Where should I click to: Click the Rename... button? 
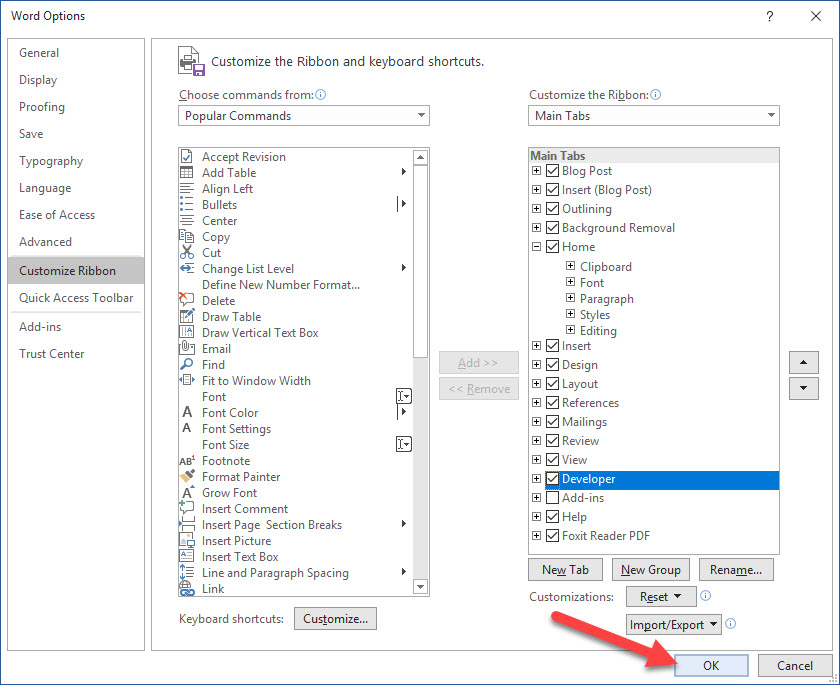[x=736, y=570]
